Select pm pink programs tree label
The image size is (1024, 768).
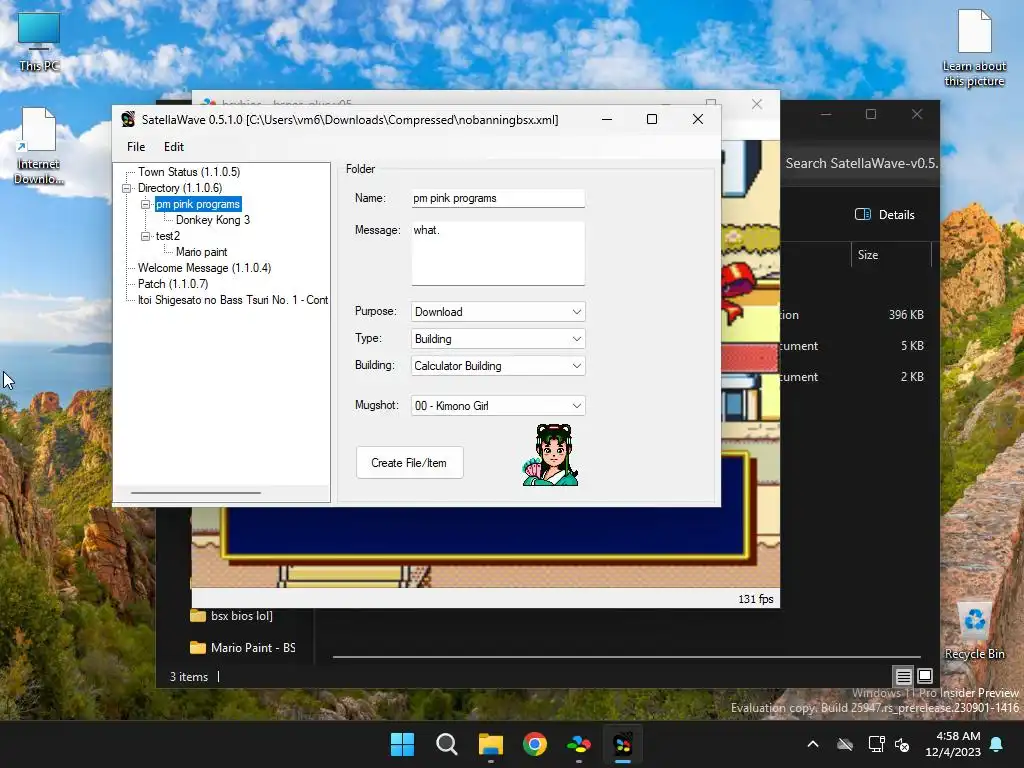tap(198, 204)
